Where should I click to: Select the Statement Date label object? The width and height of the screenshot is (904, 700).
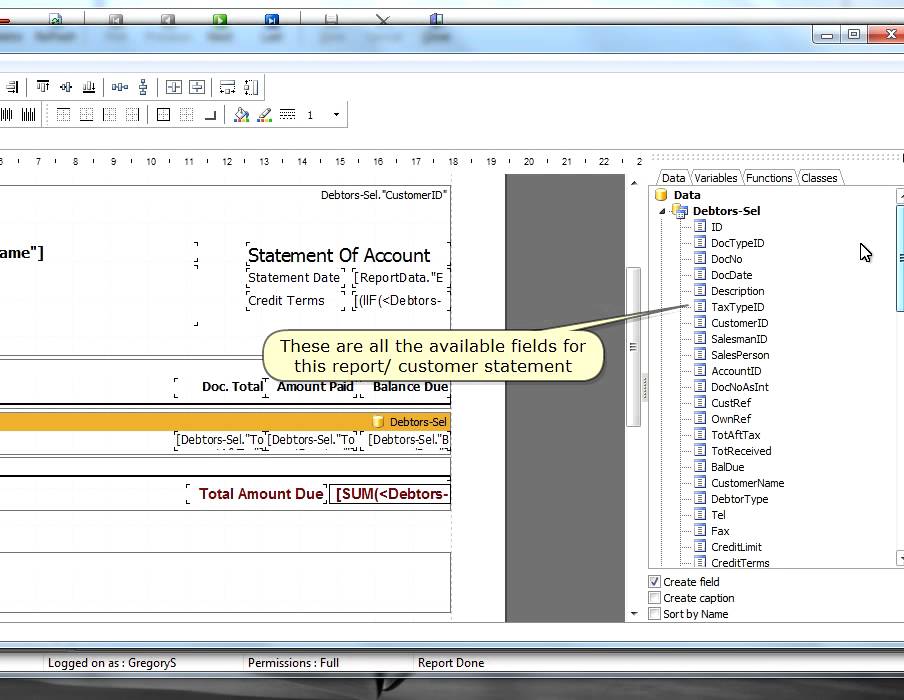[x=294, y=277]
